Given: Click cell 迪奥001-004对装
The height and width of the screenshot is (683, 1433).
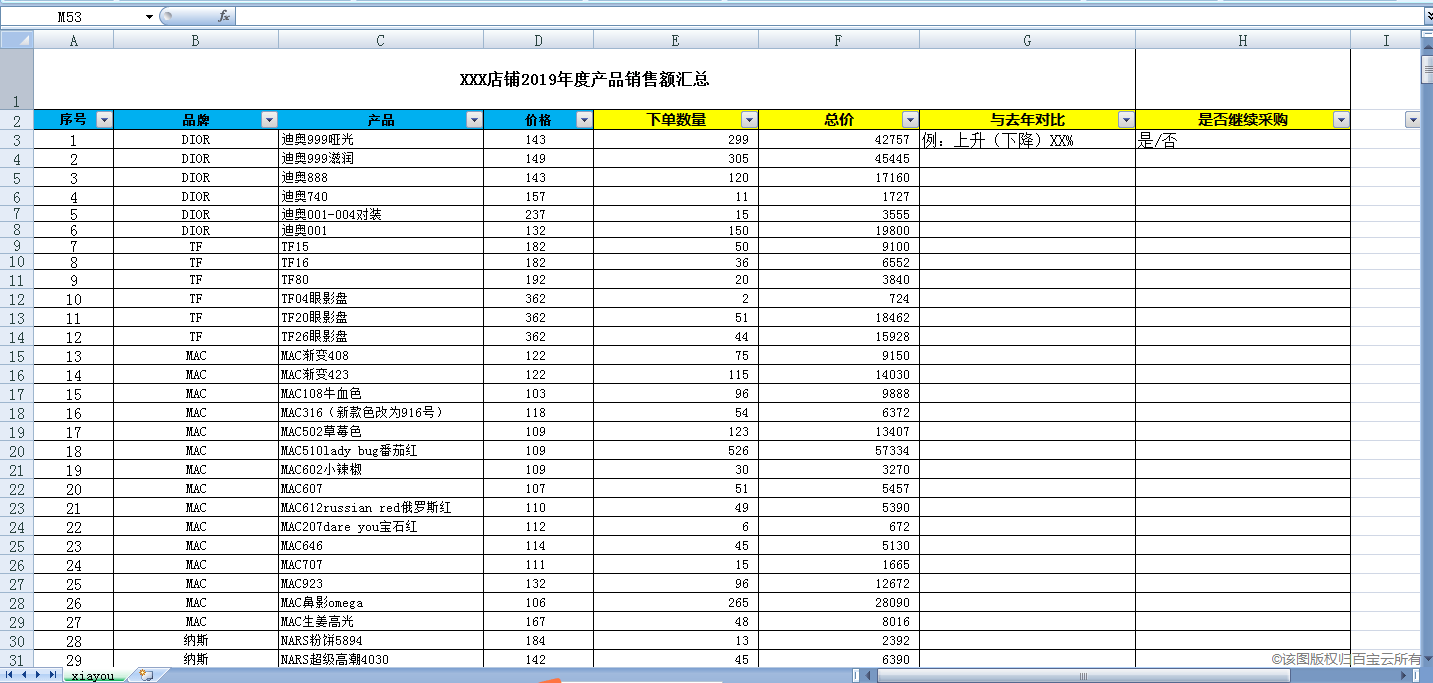Looking at the screenshot, I should pos(381,214).
